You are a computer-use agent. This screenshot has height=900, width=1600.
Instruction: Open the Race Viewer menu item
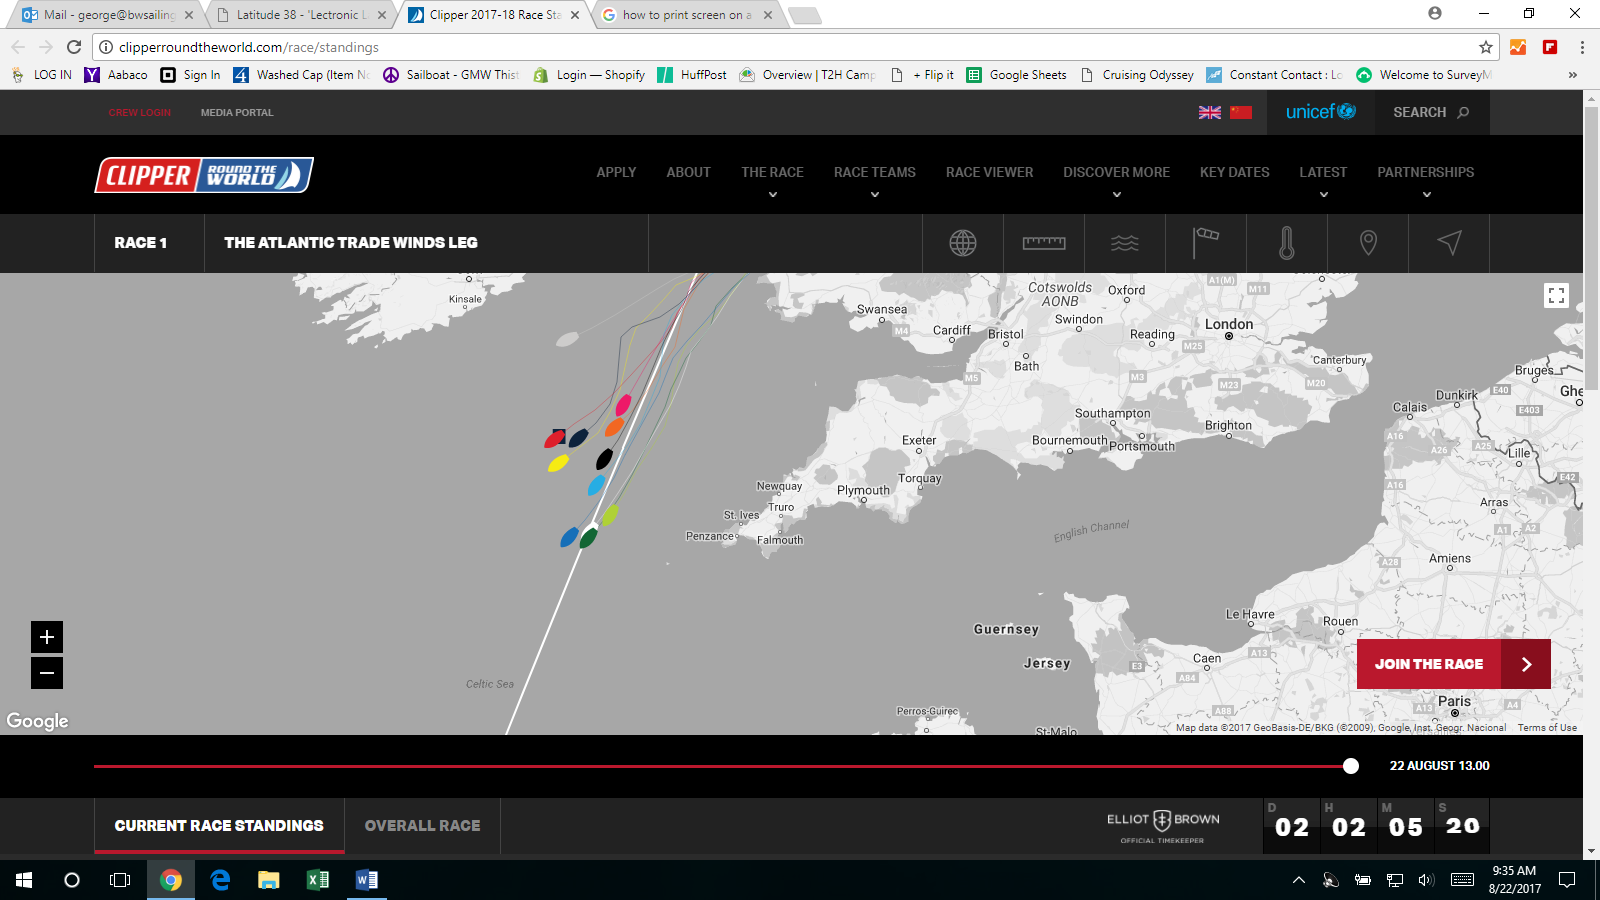(989, 173)
